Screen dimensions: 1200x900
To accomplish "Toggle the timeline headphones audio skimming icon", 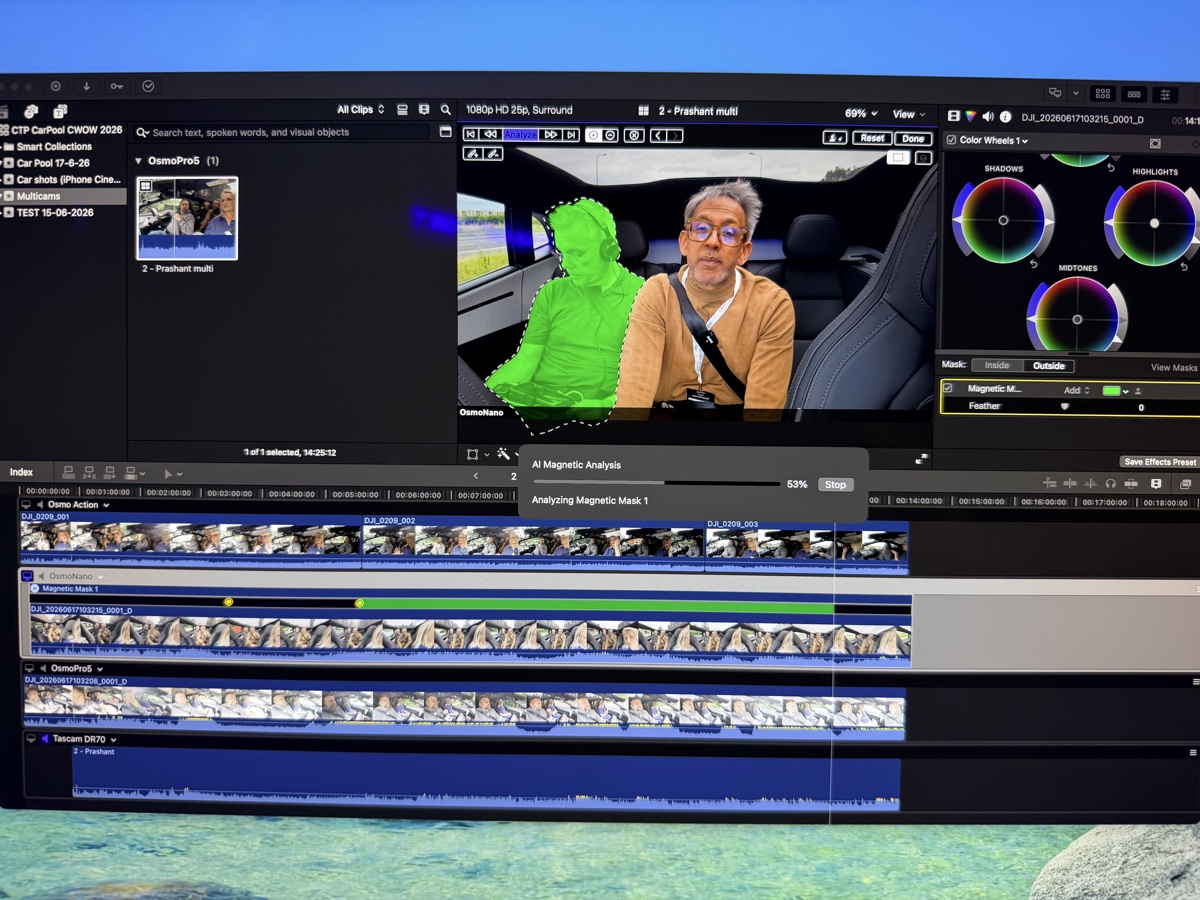I will [1111, 483].
